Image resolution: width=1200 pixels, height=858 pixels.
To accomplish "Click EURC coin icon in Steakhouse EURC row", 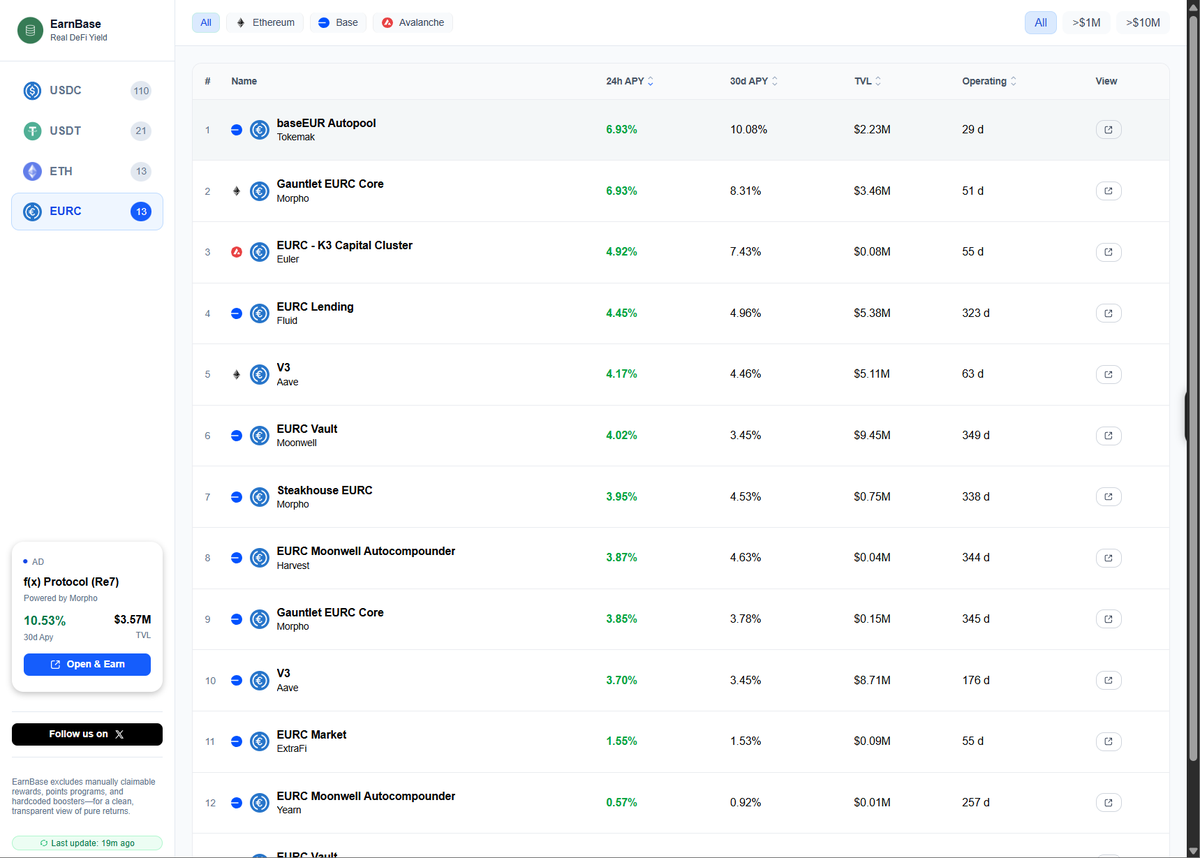I will tap(260, 497).
